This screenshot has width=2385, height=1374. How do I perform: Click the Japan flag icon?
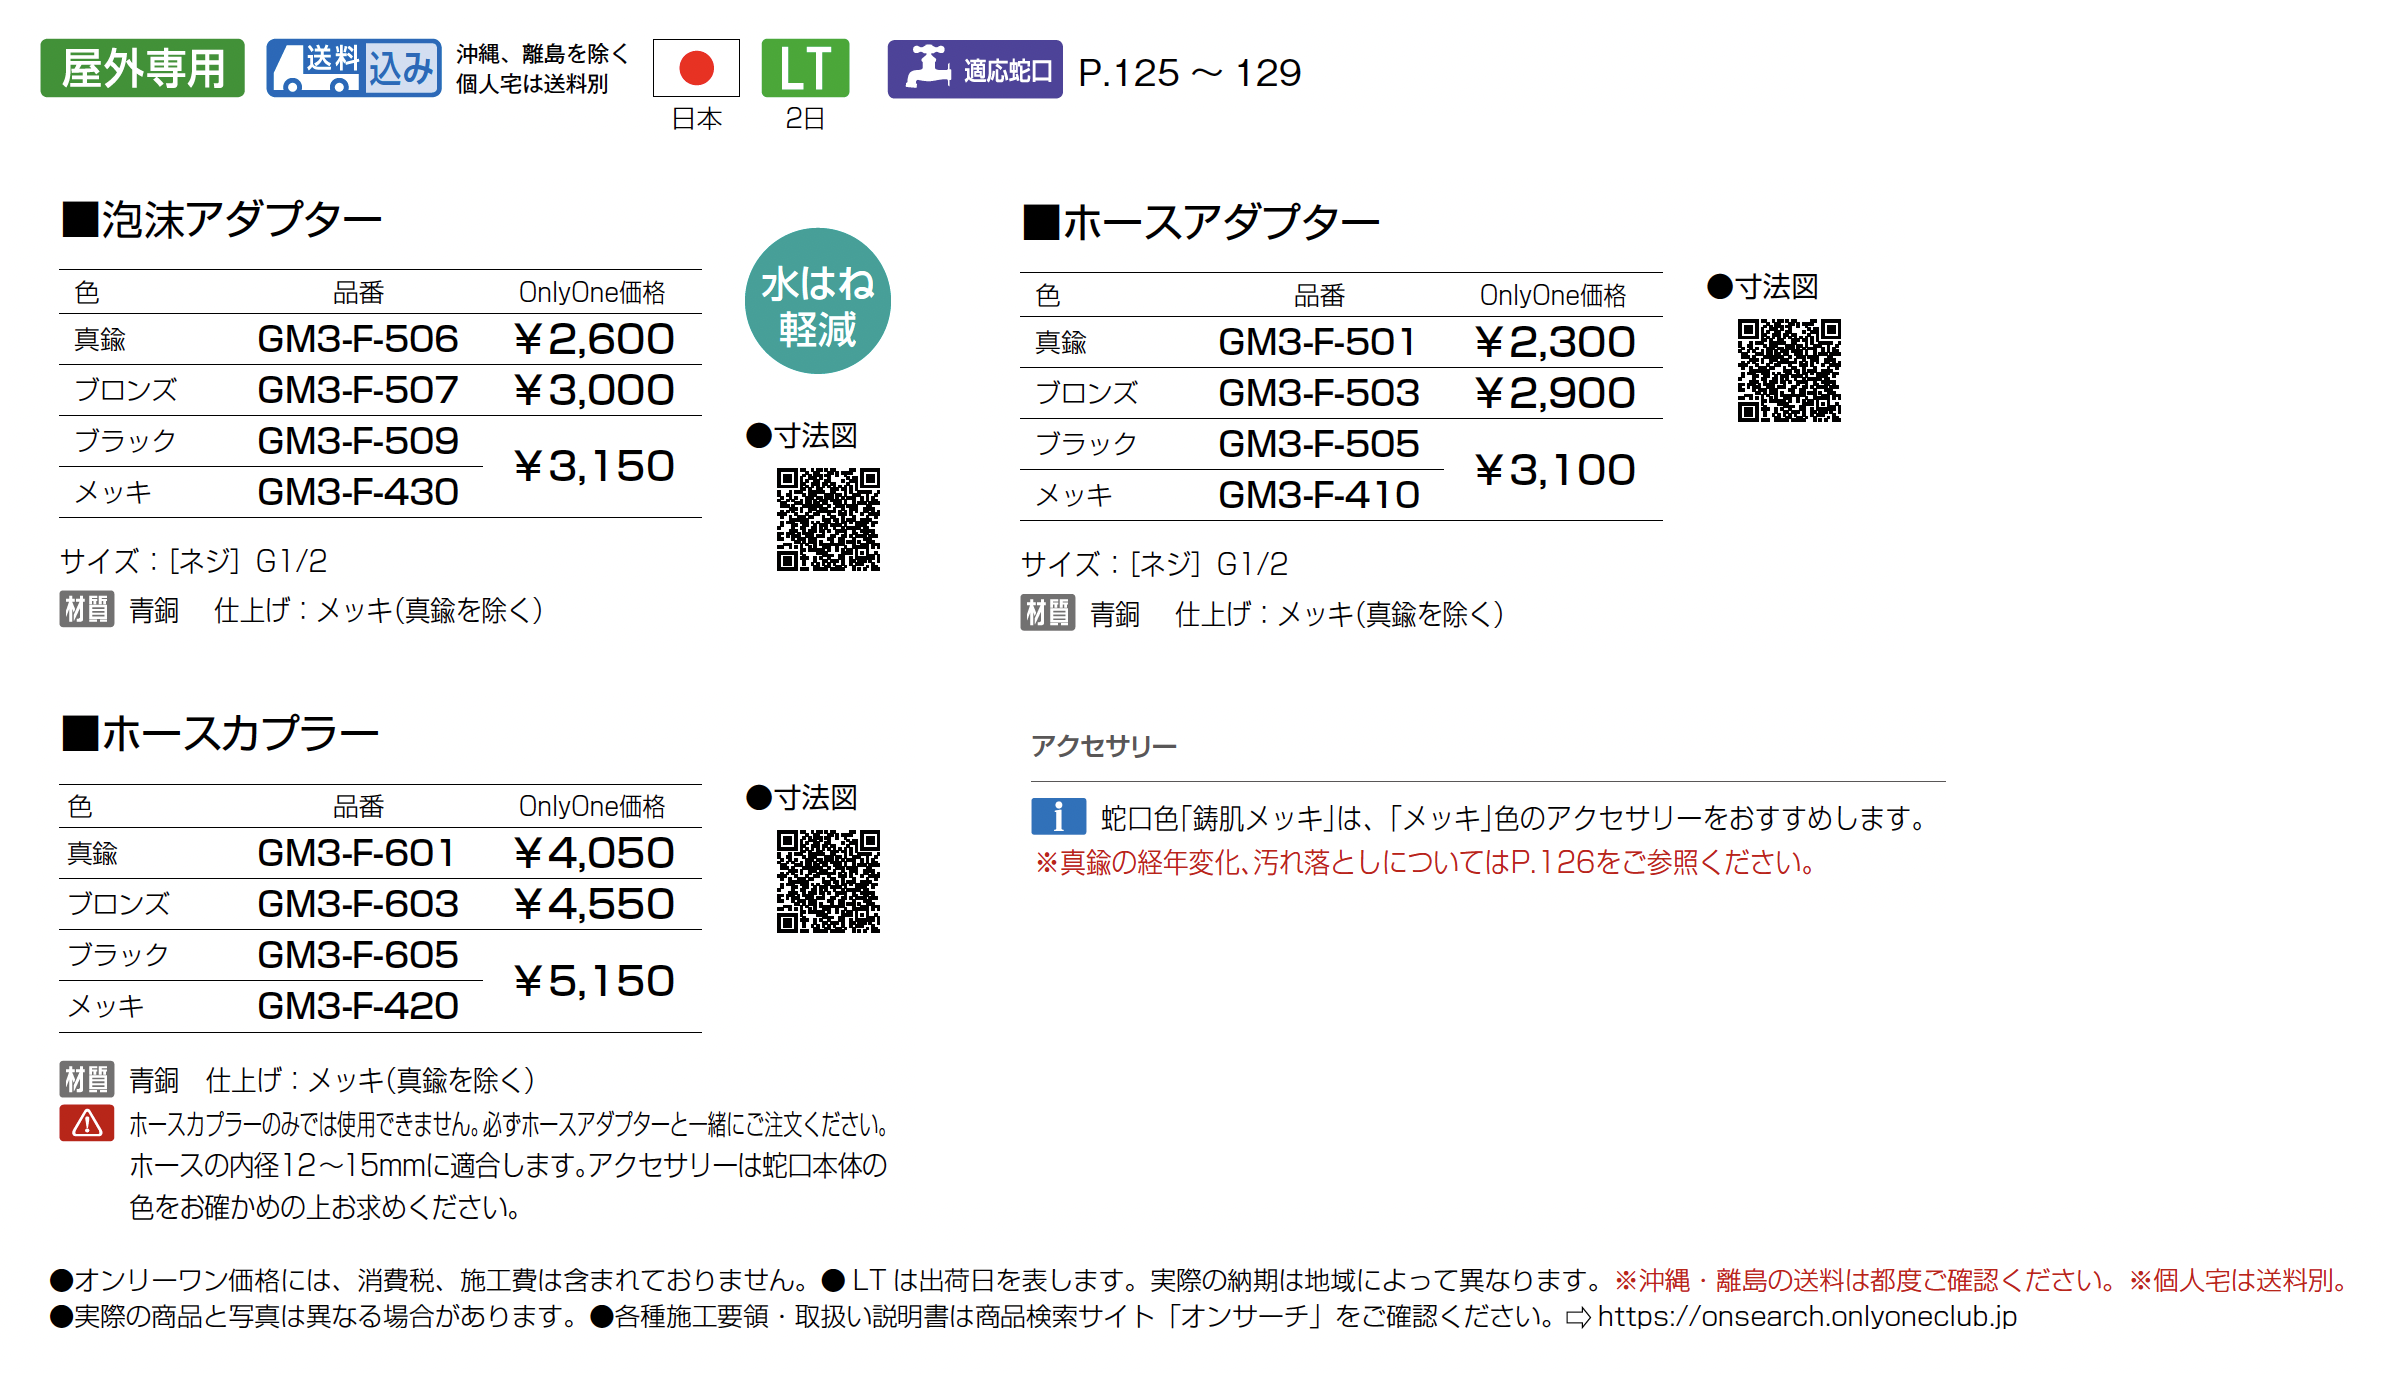click(696, 68)
